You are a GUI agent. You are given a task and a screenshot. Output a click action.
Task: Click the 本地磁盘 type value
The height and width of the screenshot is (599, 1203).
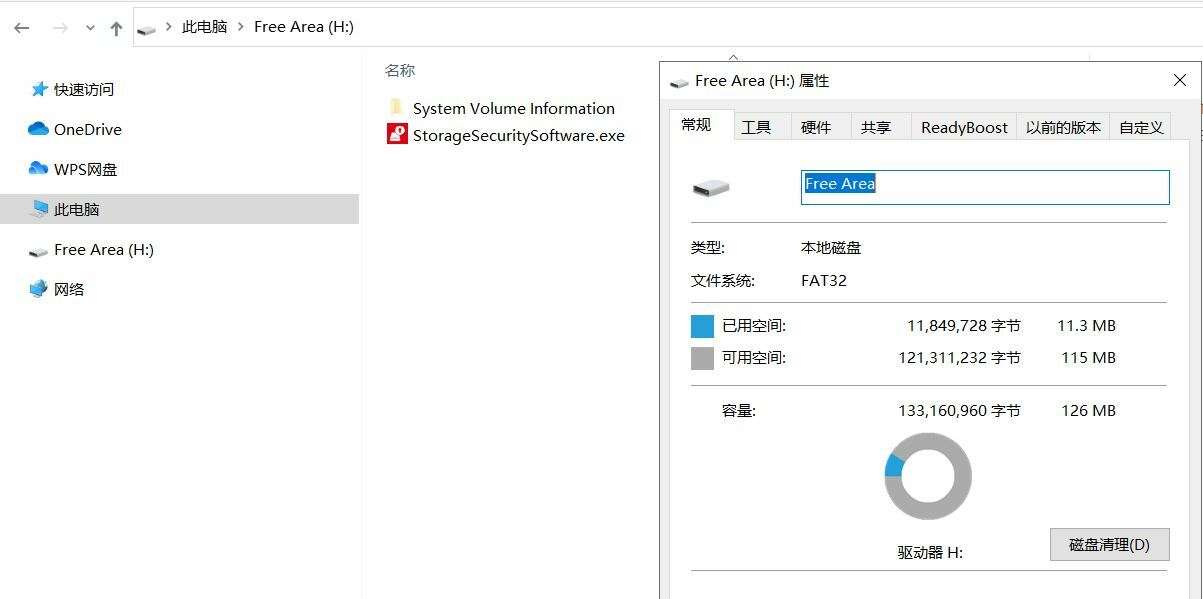coord(831,247)
